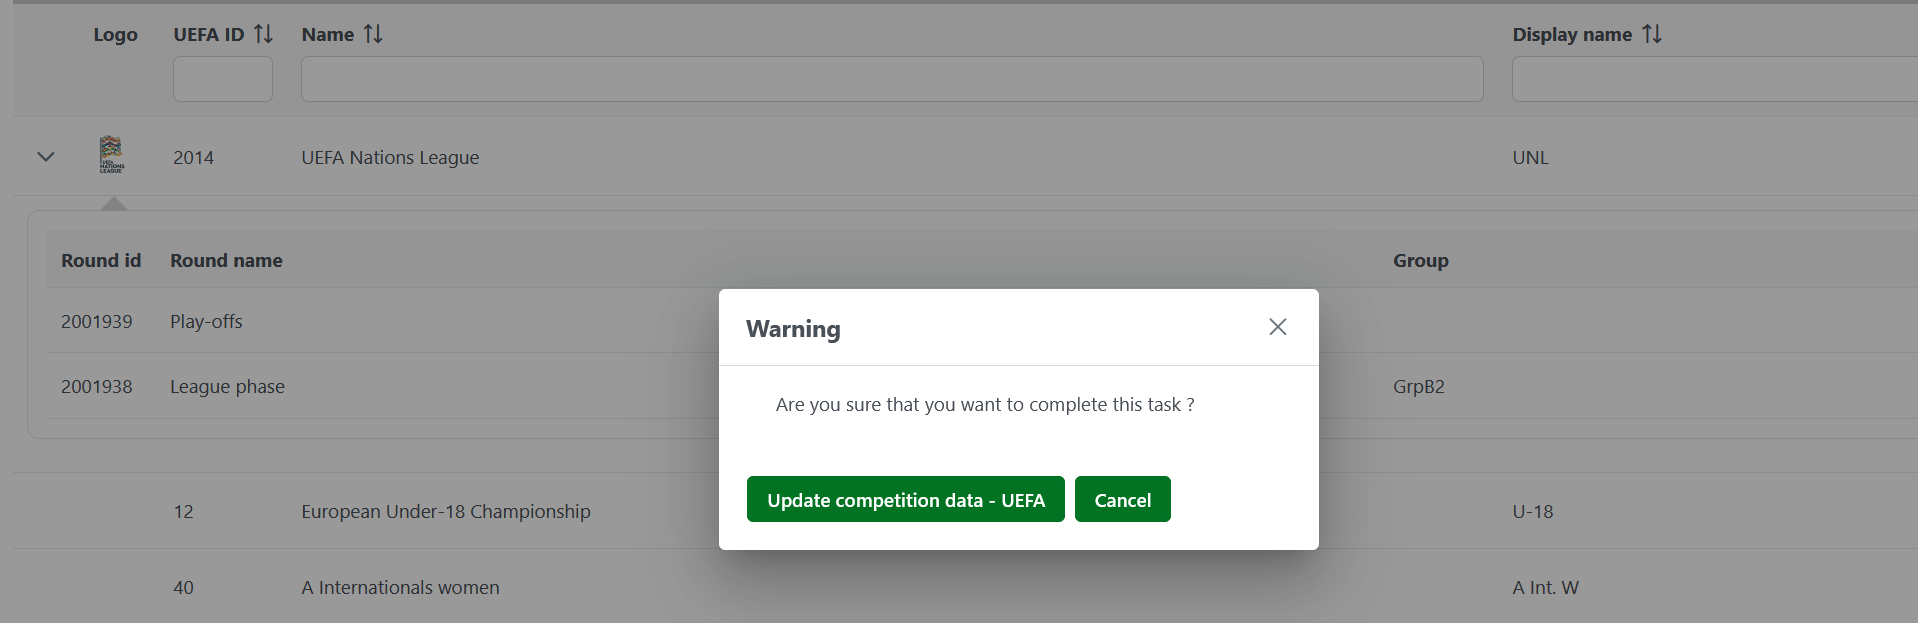Sort the table by UEFA ID

coord(263,34)
